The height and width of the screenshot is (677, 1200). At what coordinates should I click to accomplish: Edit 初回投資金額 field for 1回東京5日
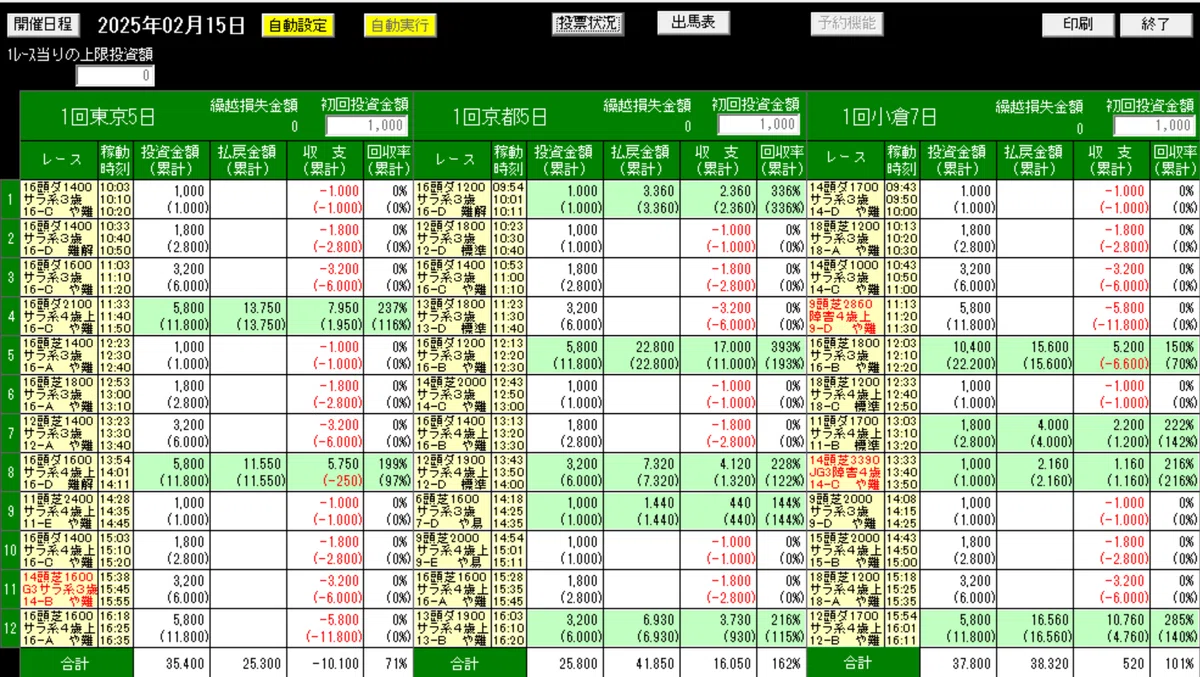[367, 125]
